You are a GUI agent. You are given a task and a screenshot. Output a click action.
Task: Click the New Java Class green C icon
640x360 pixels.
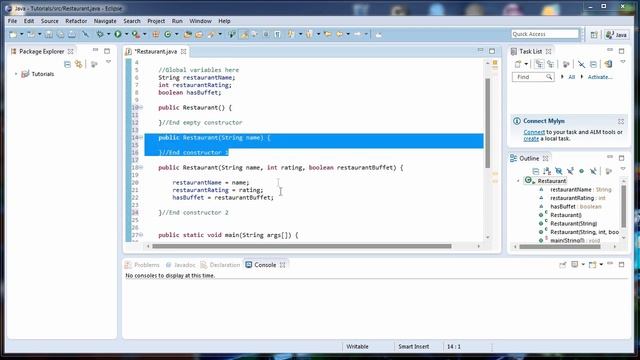pos(167,35)
